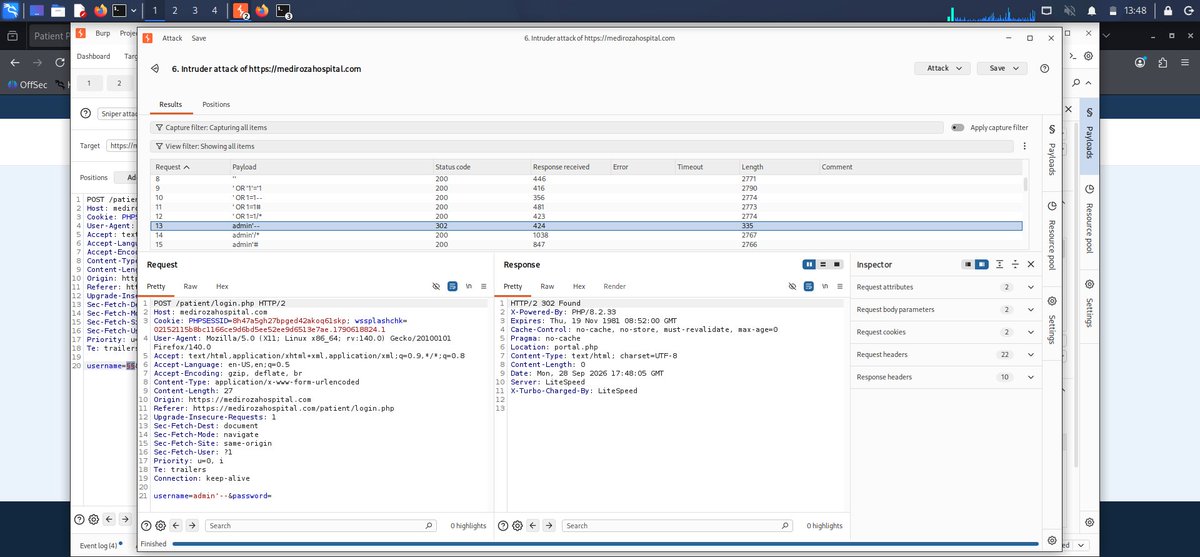Open the capture filter funnel bar

point(547,128)
